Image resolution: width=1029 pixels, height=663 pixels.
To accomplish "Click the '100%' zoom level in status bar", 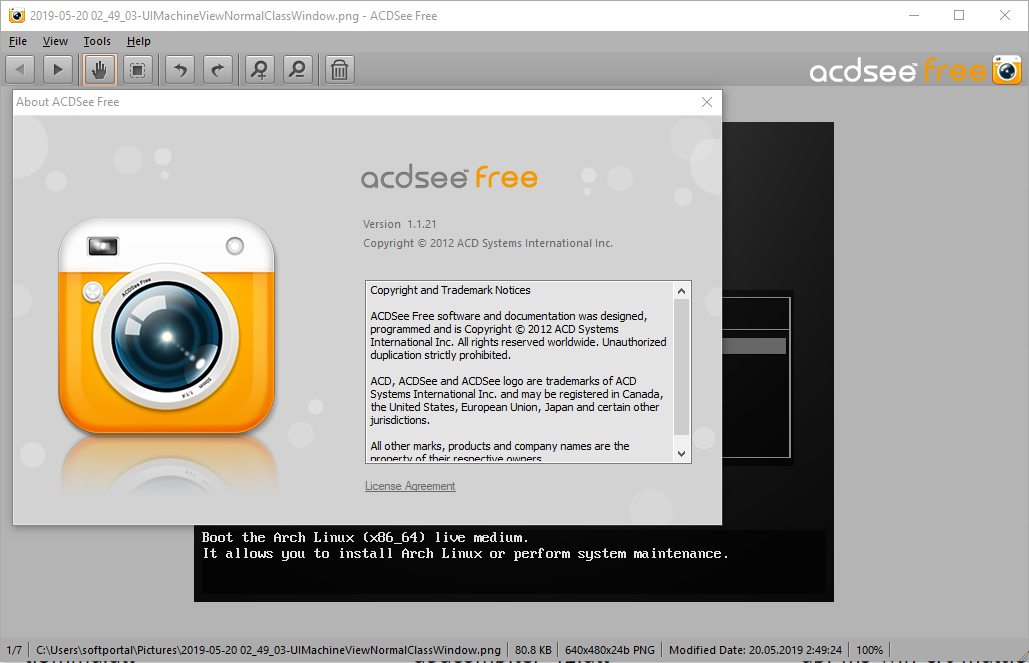I will (x=870, y=650).
